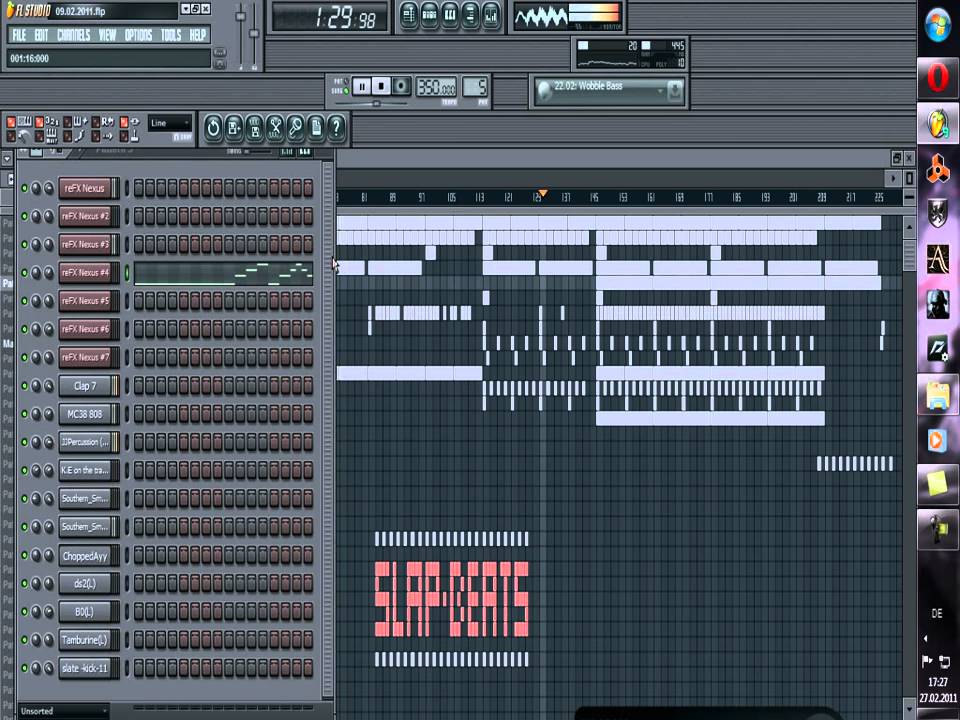960x720 pixels.
Task: Click the small dropdown arrow above the browser strip
Action: click(7, 159)
